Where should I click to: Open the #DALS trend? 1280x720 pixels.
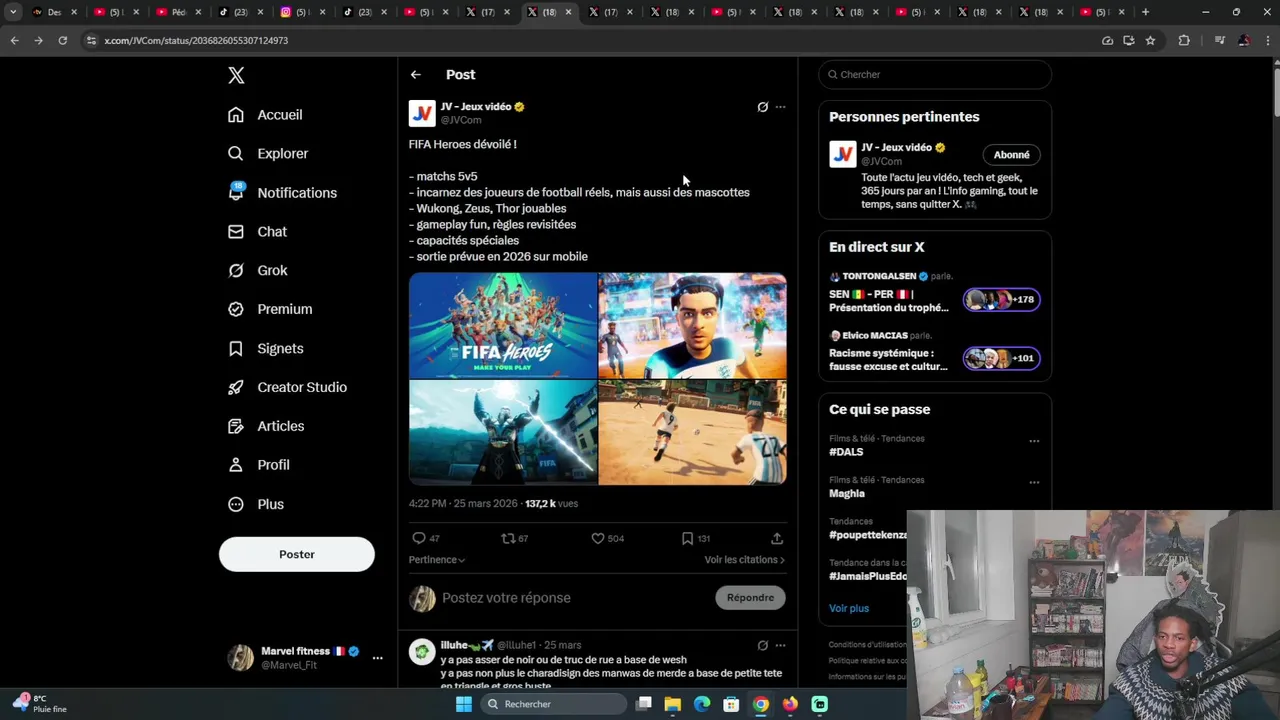(x=846, y=452)
